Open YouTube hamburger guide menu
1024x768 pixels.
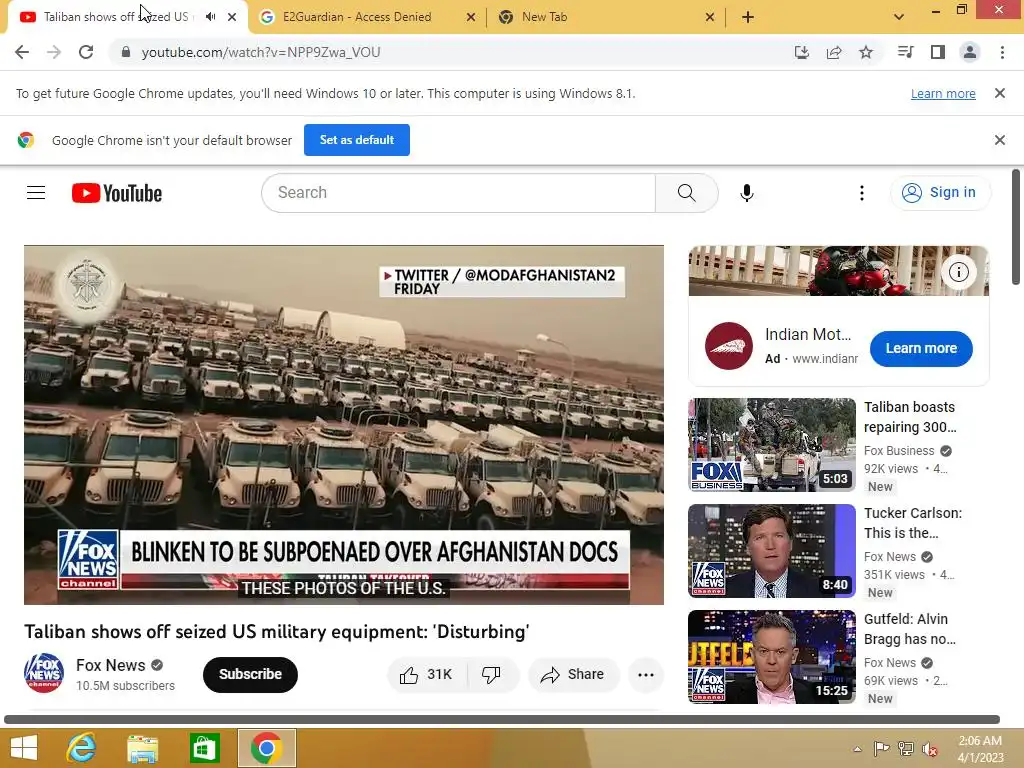[36, 193]
